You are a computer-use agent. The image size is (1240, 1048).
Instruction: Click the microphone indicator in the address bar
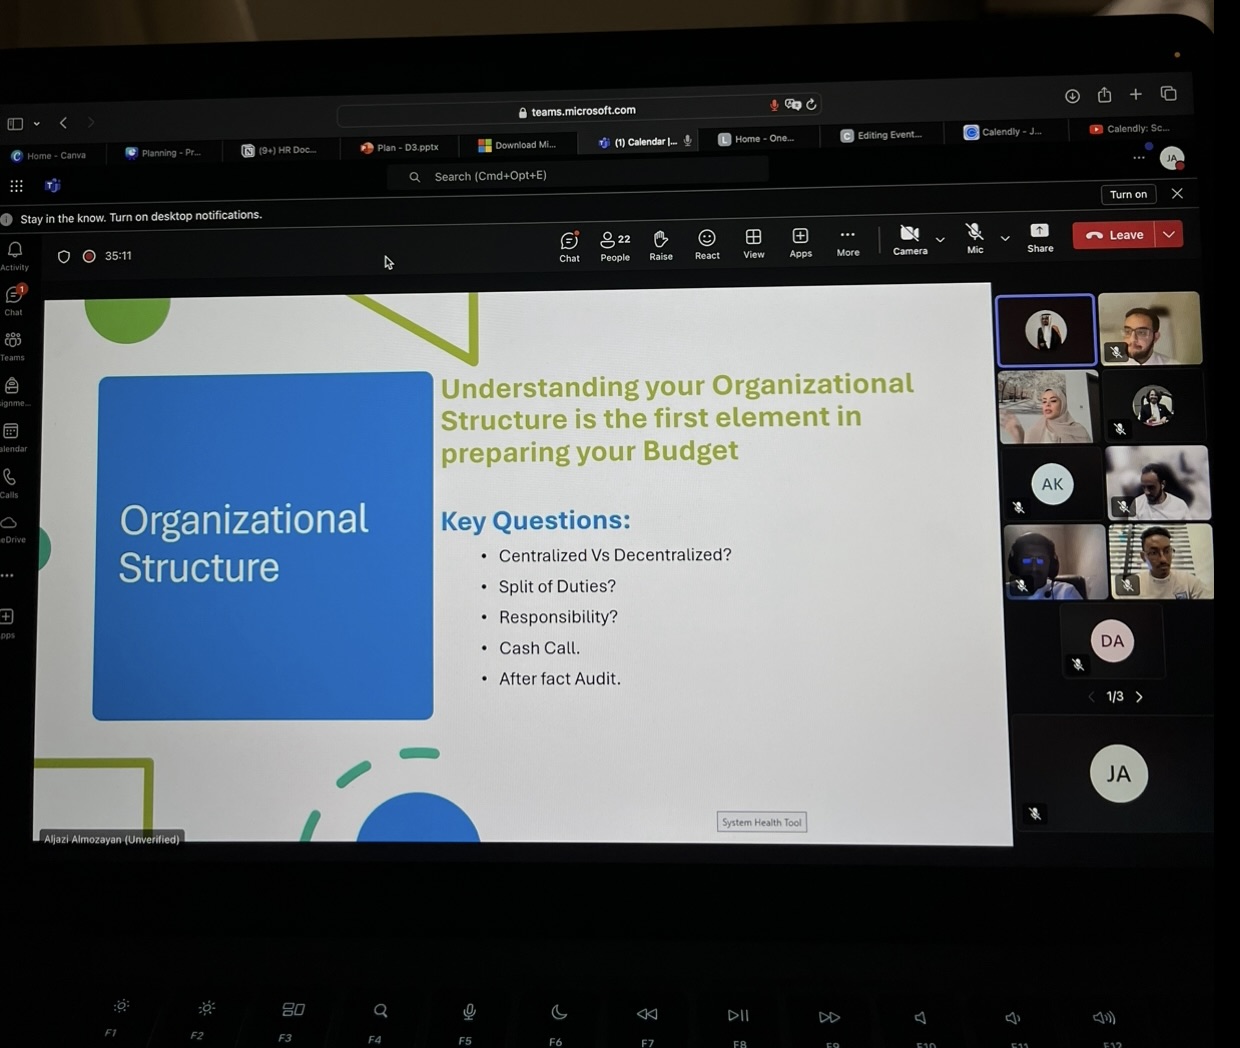pyautogui.click(x=774, y=105)
